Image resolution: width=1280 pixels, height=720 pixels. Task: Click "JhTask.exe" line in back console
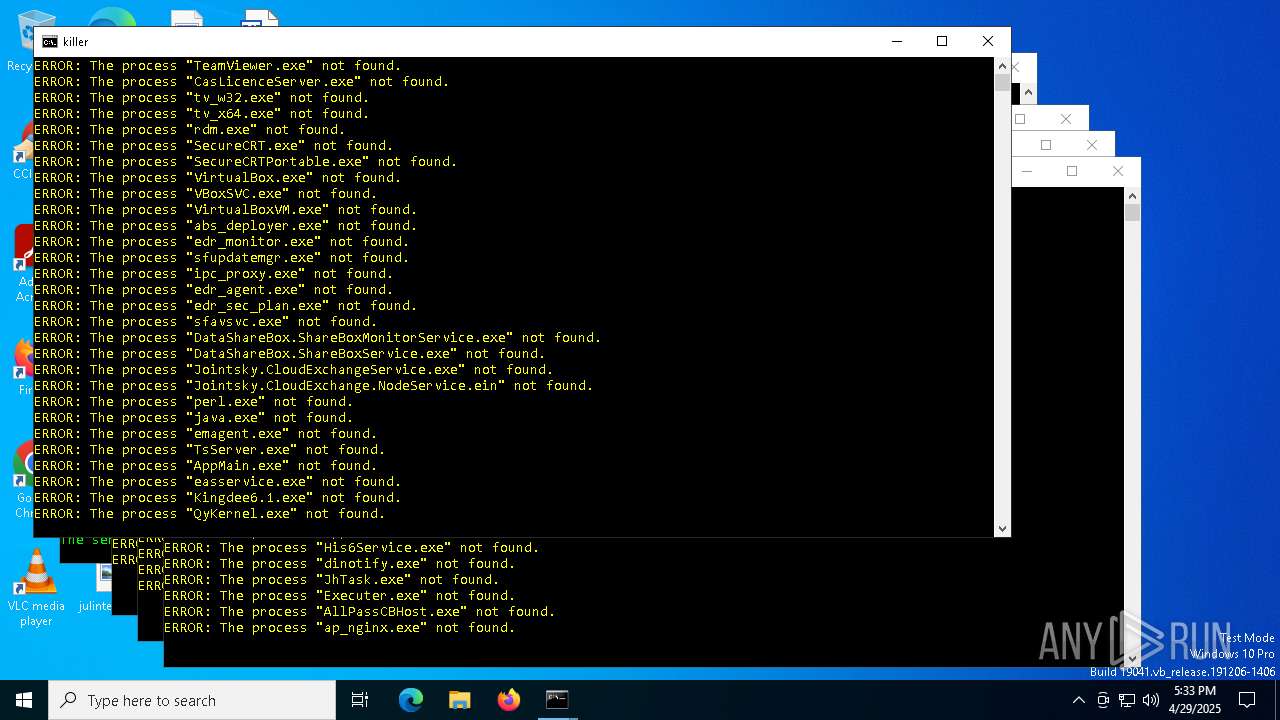coord(331,580)
